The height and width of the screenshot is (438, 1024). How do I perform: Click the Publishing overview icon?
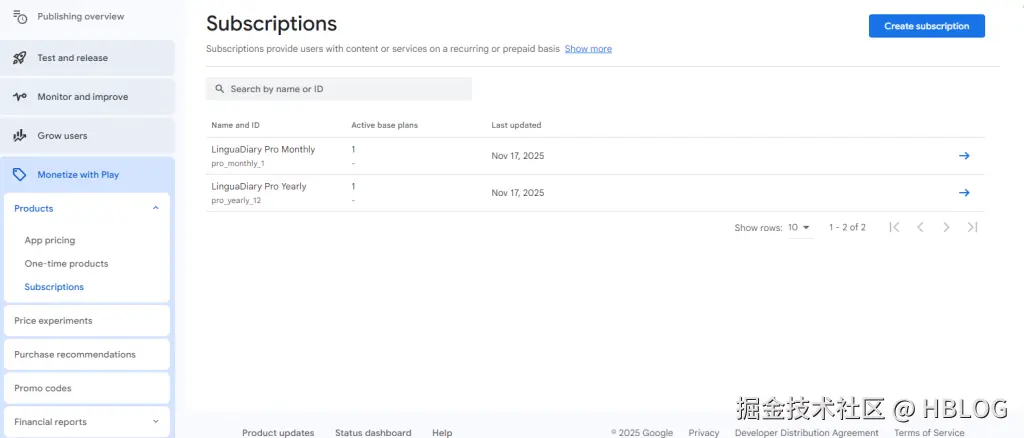(x=19, y=17)
